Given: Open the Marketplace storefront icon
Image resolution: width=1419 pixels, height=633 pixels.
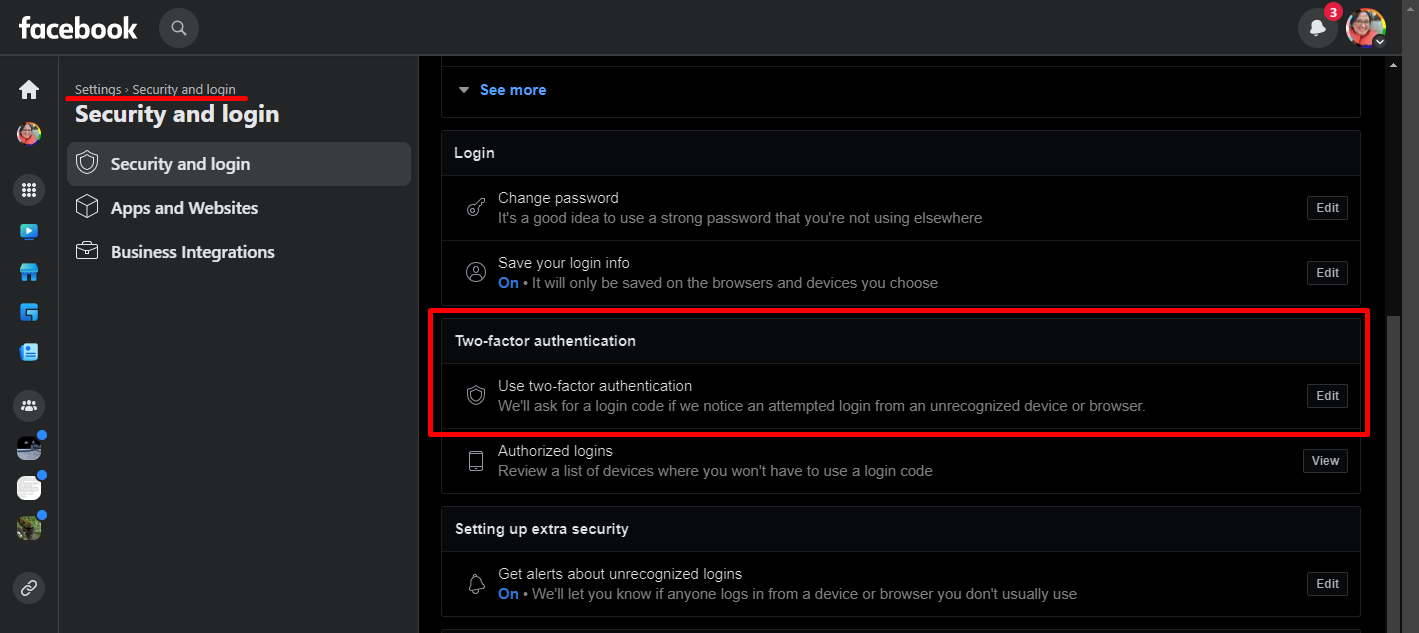Looking at the screenshot, I should 29,272.
